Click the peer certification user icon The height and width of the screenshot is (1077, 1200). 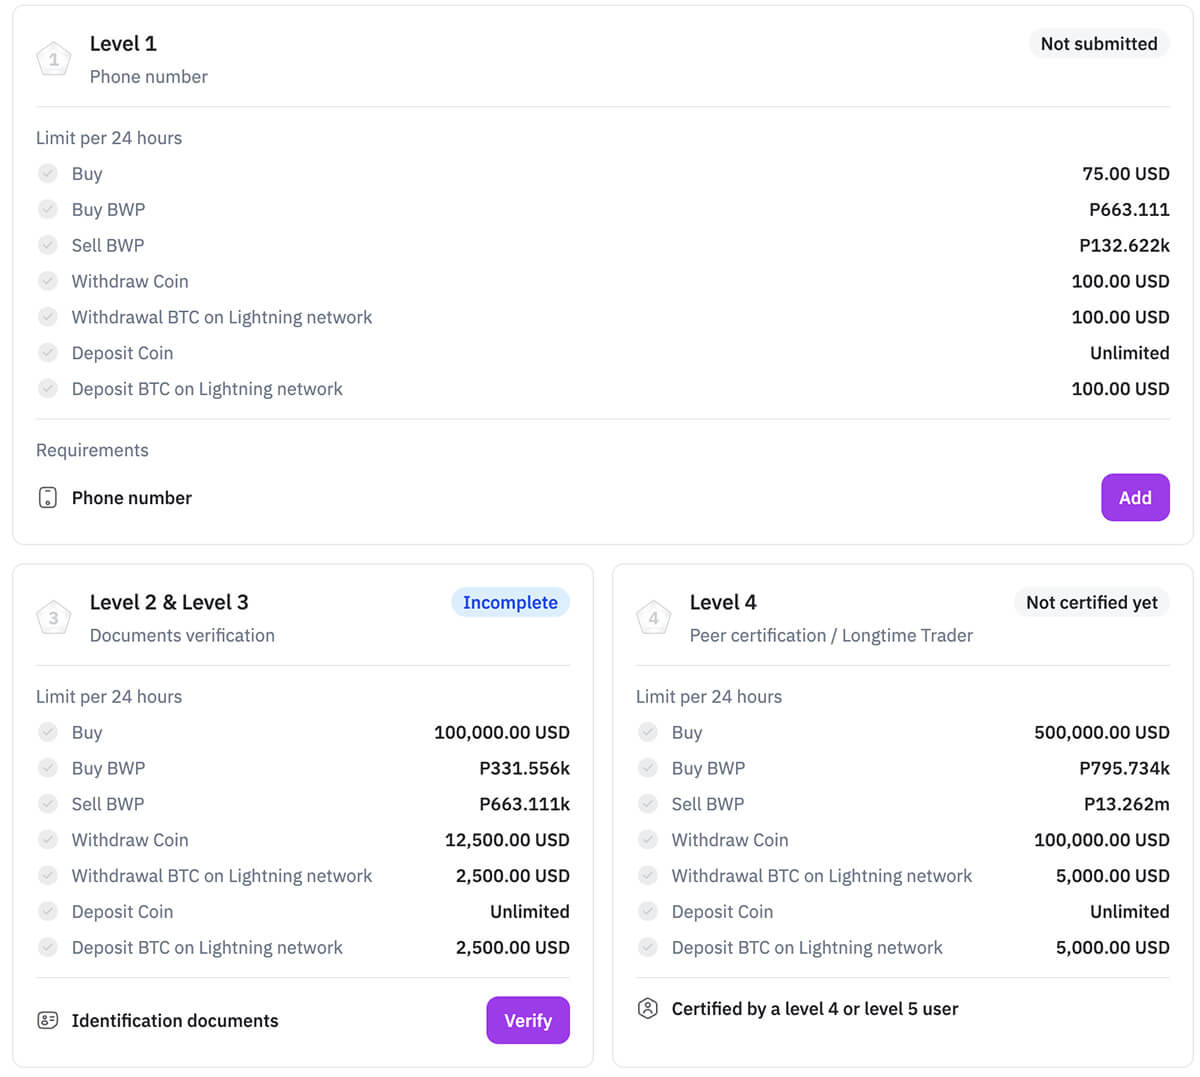(x=648, y=1009)
